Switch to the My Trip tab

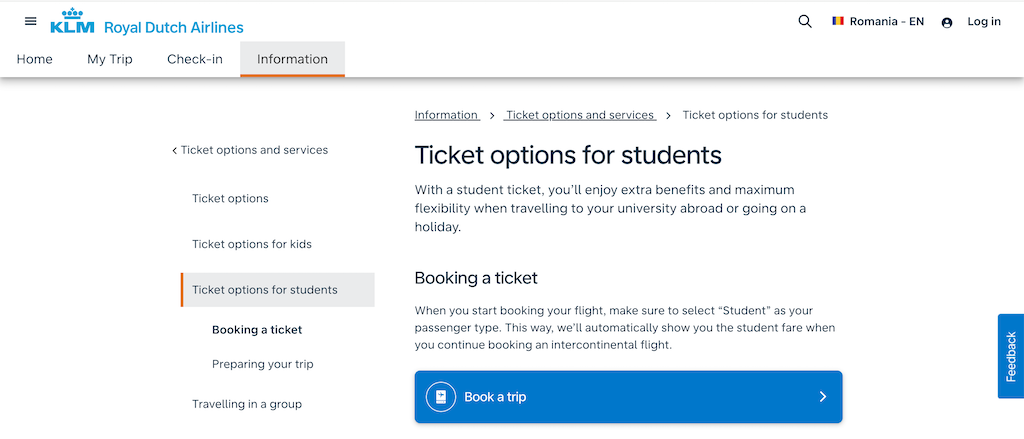pyautogui.click(x=110, y=59)
